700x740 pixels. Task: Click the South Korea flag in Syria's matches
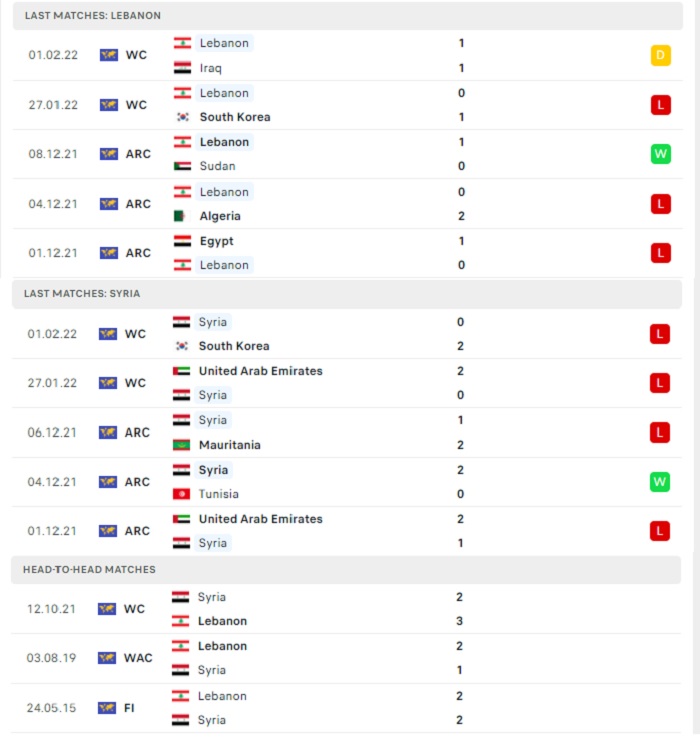(x=182, y=346)
